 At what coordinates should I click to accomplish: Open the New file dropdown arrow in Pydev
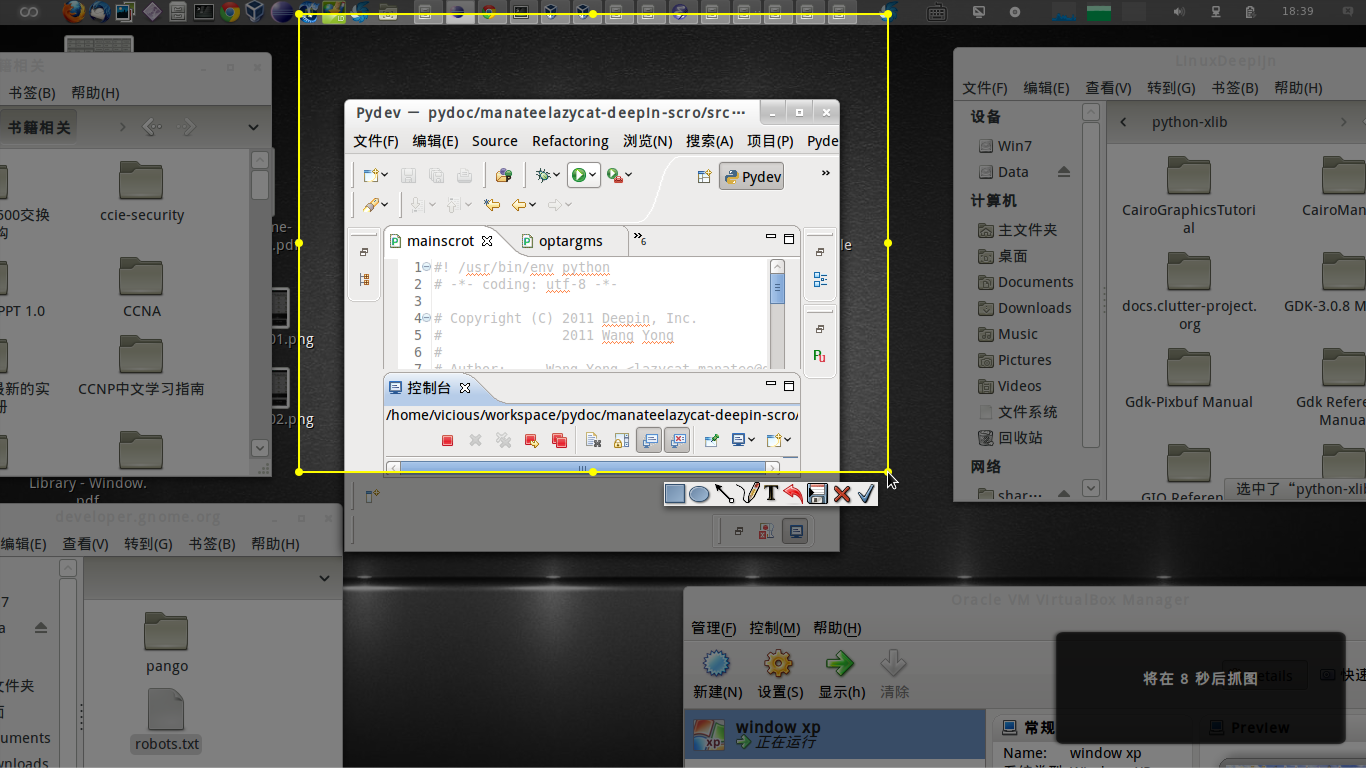click(384, 175)
